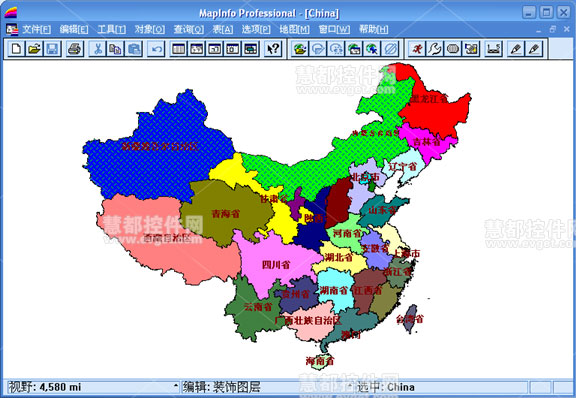Open the 文件[F] menu
The height and width of the screenshot is (398, 576).
pos(36,29)
